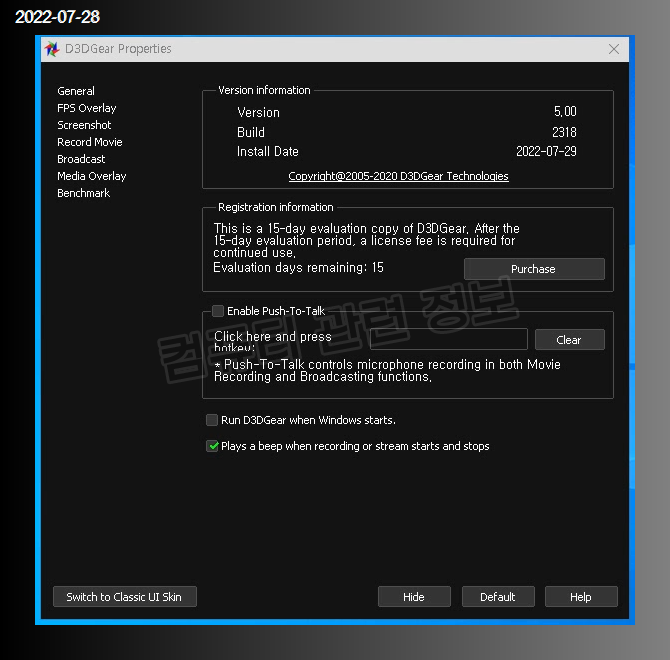Open the Media Overlay section
This screenshot has width=670, height=660.
[x=92, y=176]
